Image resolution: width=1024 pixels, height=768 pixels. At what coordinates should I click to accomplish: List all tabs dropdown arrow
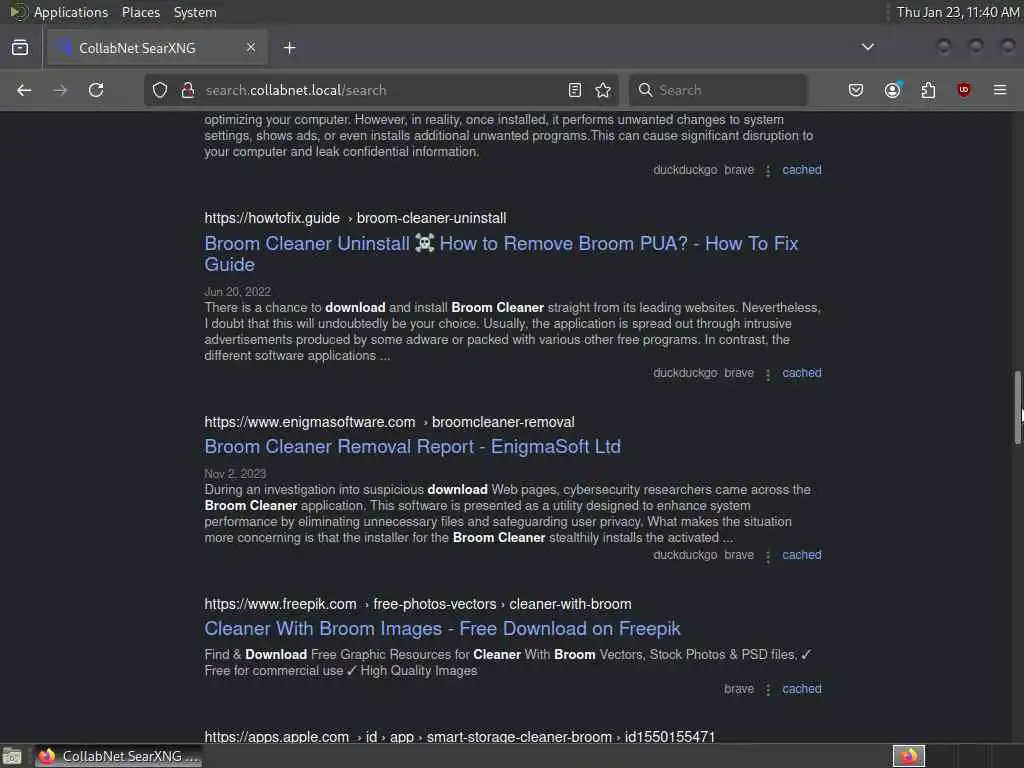click(x=868, y=47)
